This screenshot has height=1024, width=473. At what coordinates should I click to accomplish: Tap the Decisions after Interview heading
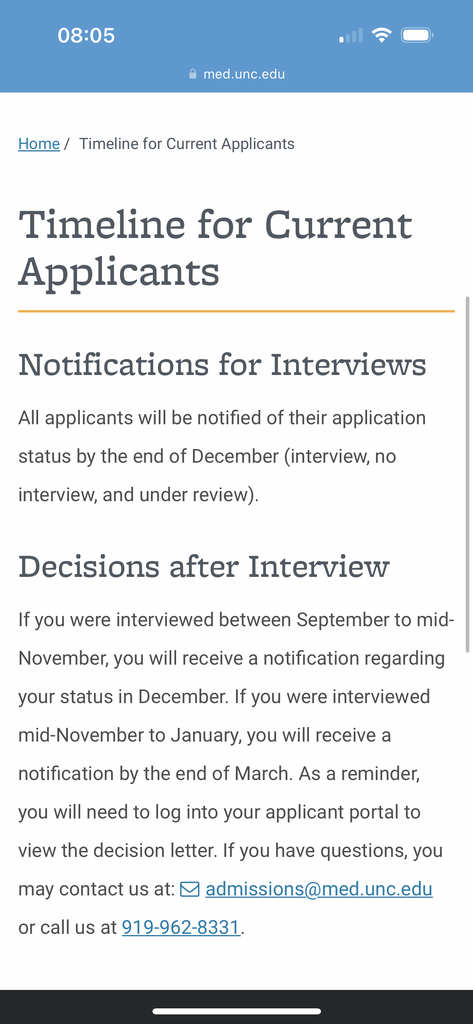(x=204, y=566)
